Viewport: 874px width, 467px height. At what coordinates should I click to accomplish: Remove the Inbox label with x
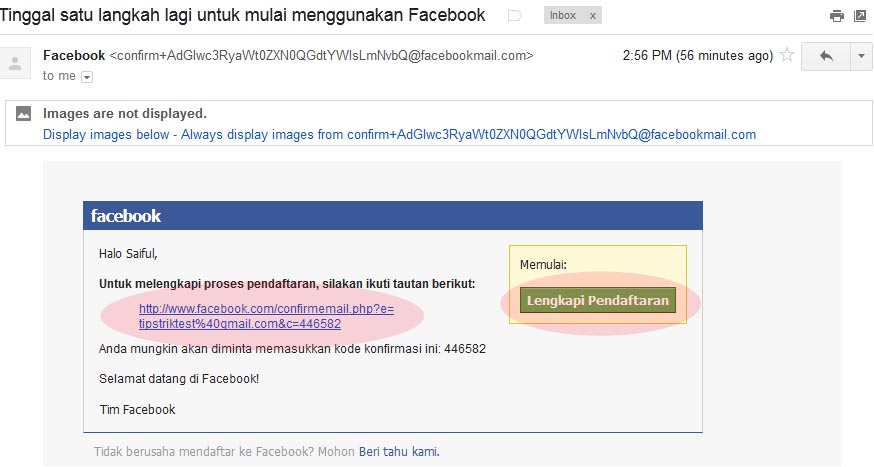click(593, 16)
